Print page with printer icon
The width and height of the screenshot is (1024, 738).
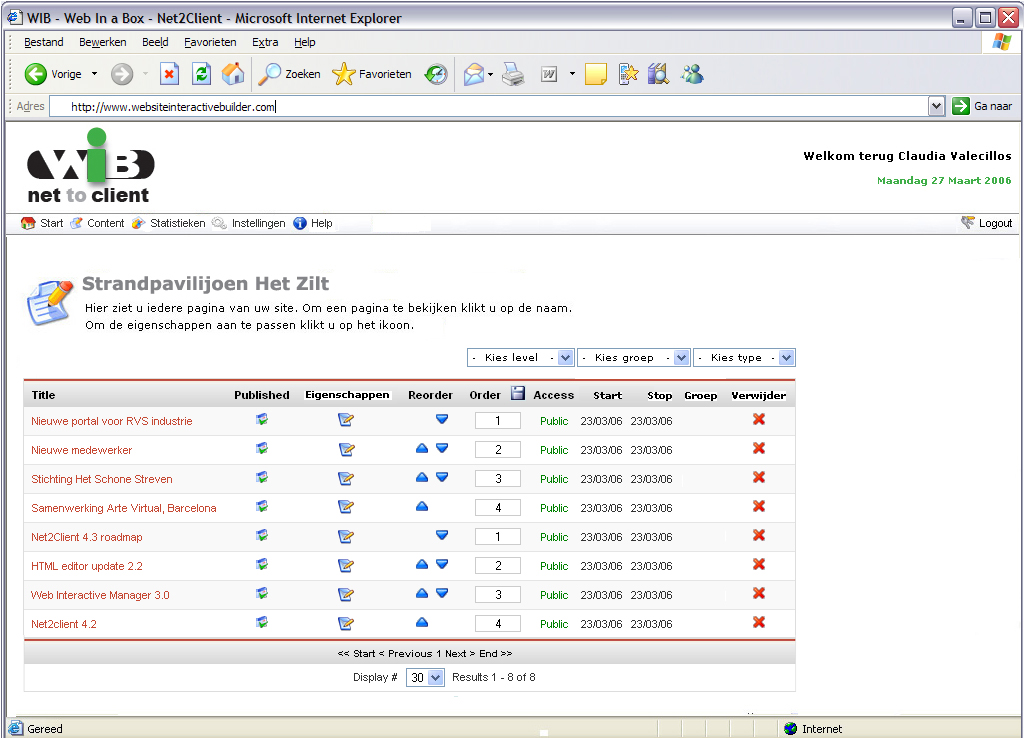(513, 74)
